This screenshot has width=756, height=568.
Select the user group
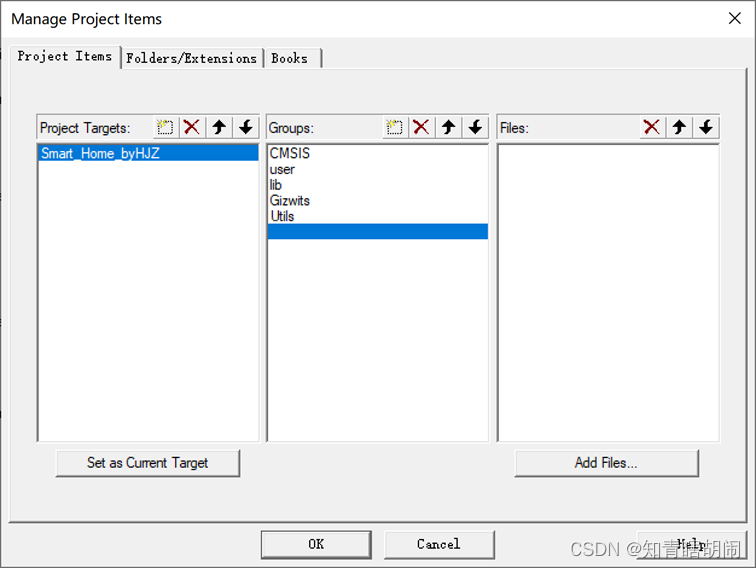pos(378,169)
